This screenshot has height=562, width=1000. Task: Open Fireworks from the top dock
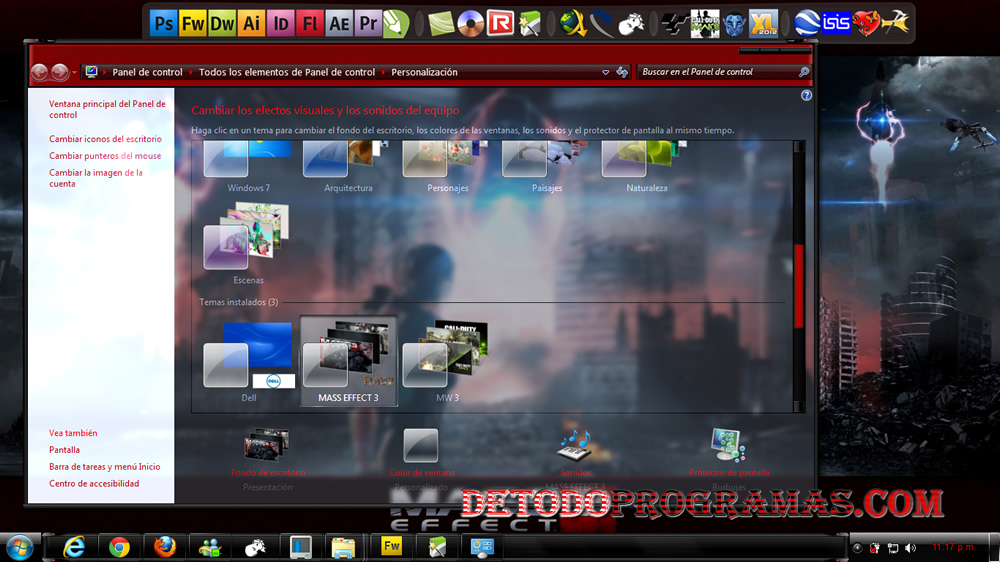click(x=193, y=24)
